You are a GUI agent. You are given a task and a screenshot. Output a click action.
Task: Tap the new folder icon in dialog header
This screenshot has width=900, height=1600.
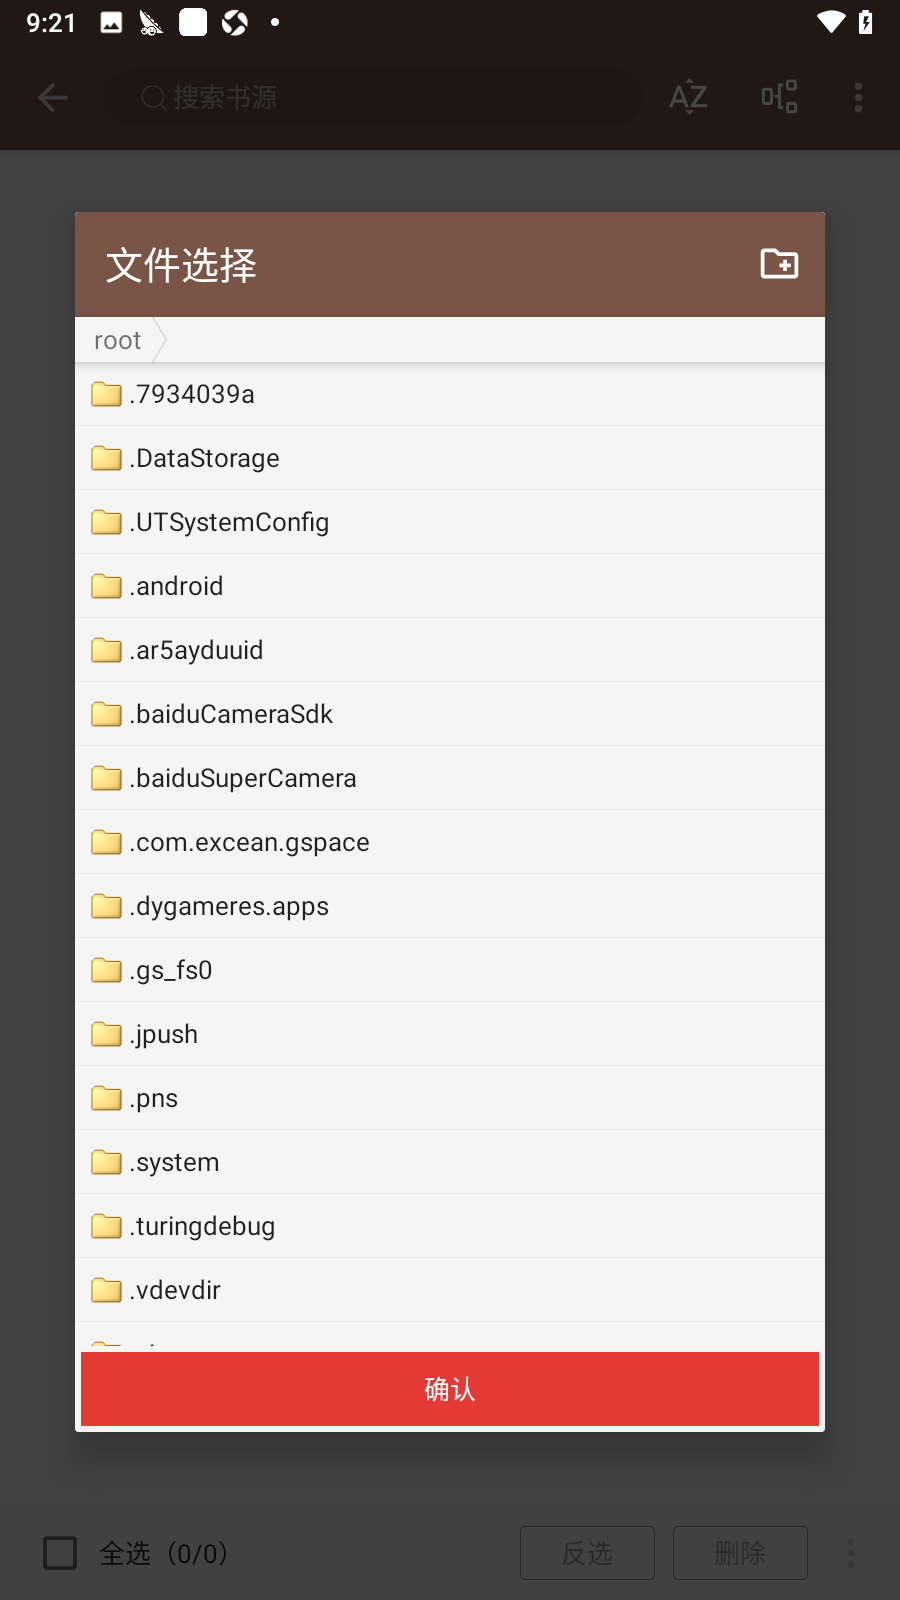click(779, 264)
